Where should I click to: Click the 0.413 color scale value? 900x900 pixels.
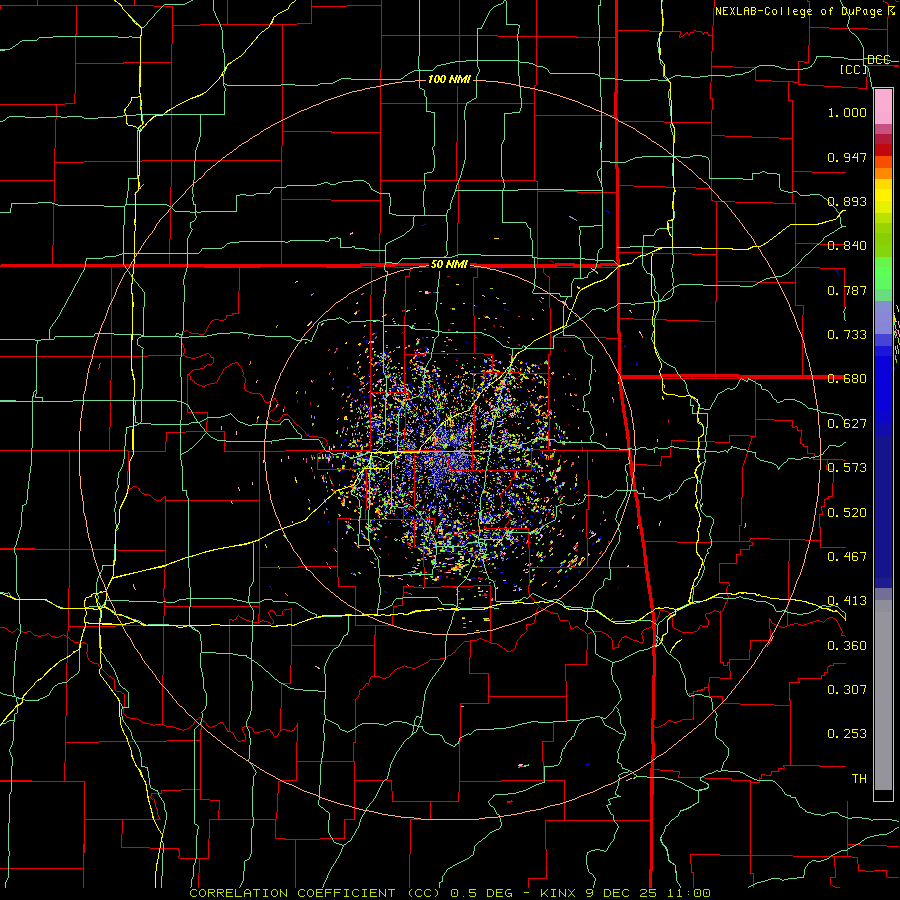[847, 601]
